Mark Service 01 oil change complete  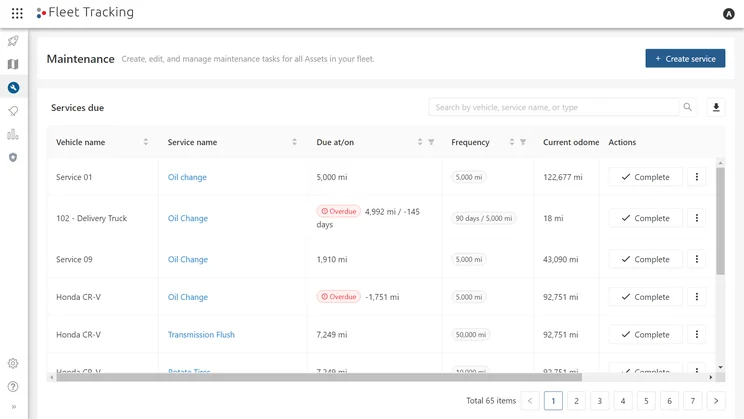tap(646, 177)
